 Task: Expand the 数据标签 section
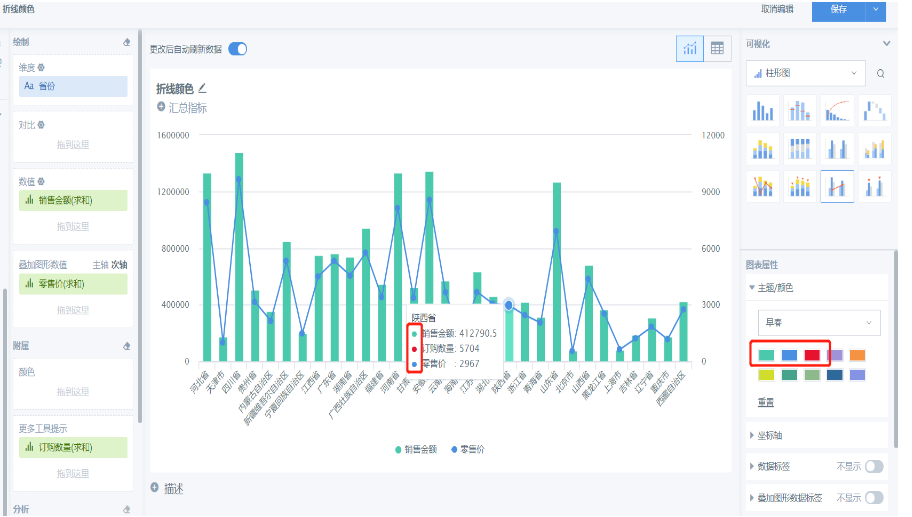pyautogui.click(x=751, y=466)
